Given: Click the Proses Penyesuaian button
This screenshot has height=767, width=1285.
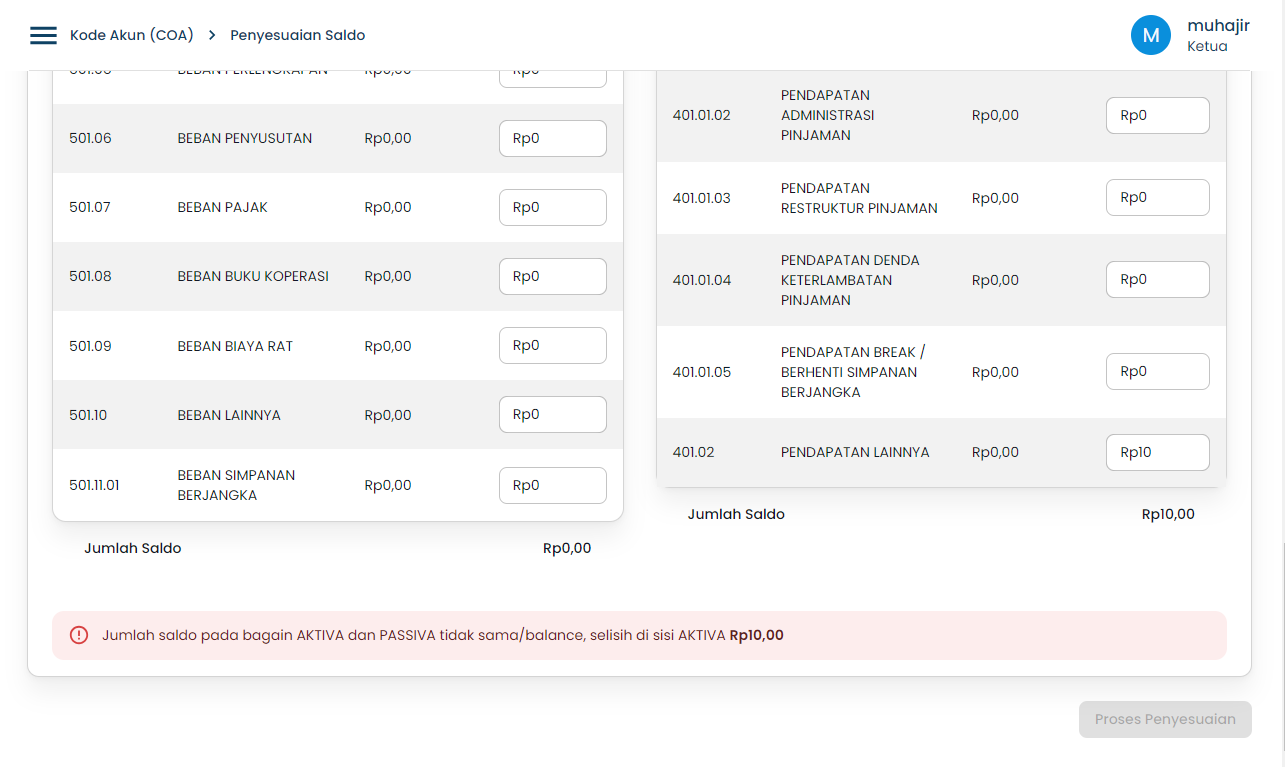Looking at the screenshot, I should click(1164, 719).
